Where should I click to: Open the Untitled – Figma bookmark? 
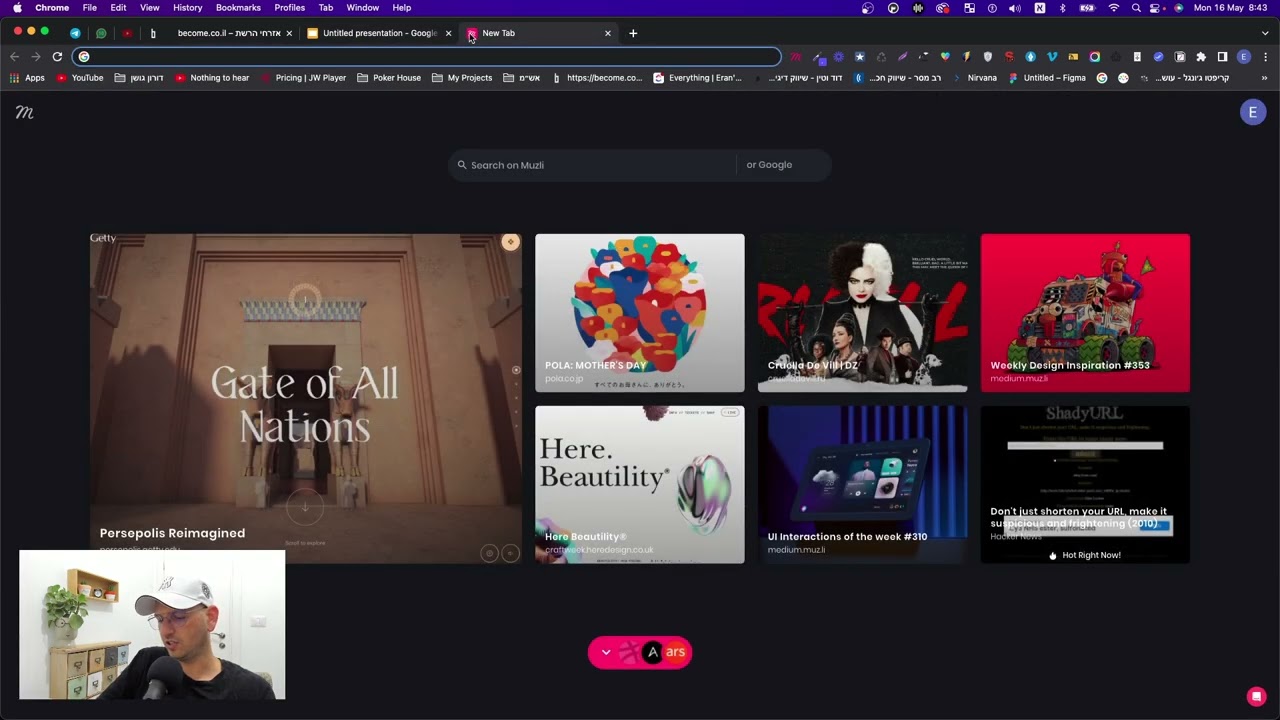(1046, 78)
